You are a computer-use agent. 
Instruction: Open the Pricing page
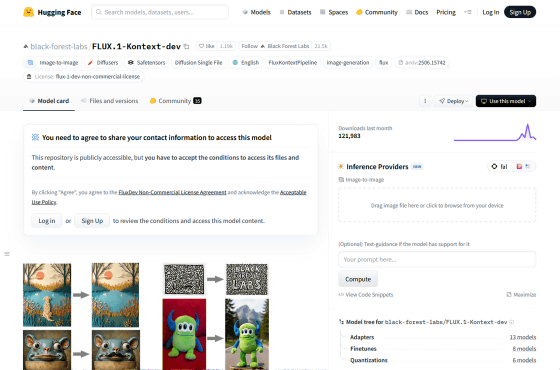point(446,12)
